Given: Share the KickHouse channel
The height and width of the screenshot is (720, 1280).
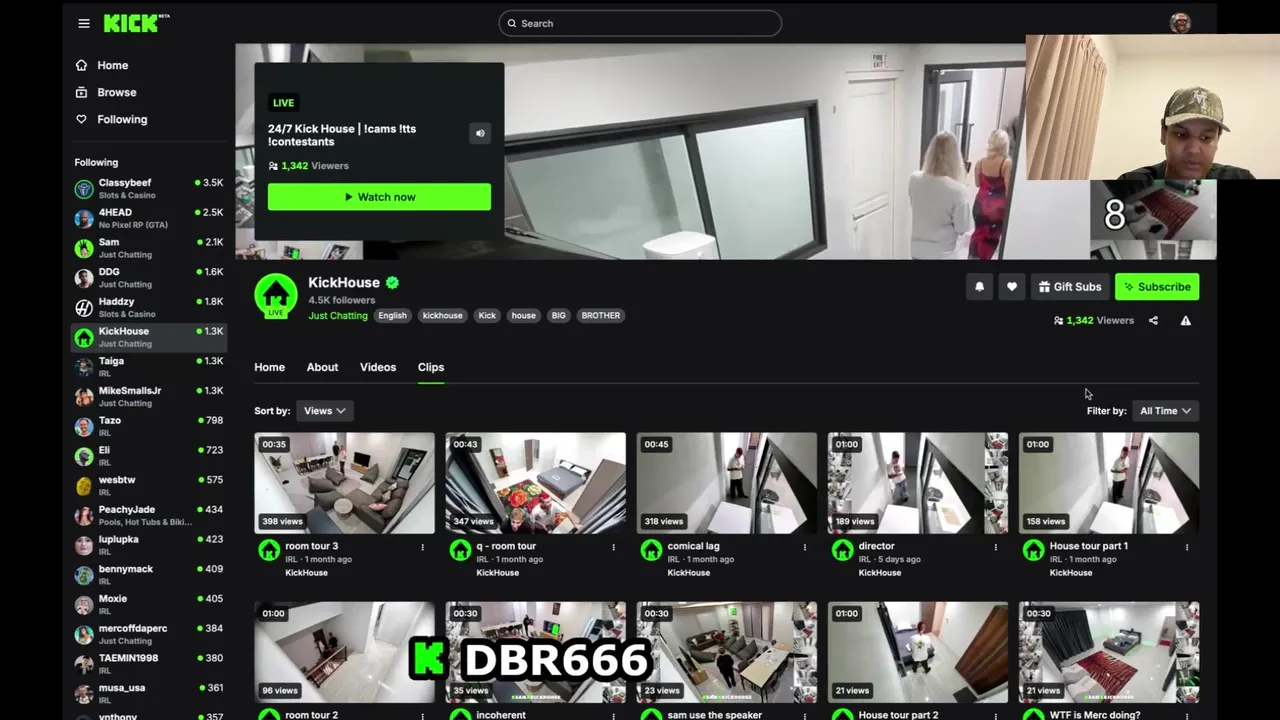Looking at the screenshot, I should point(1153,321).
